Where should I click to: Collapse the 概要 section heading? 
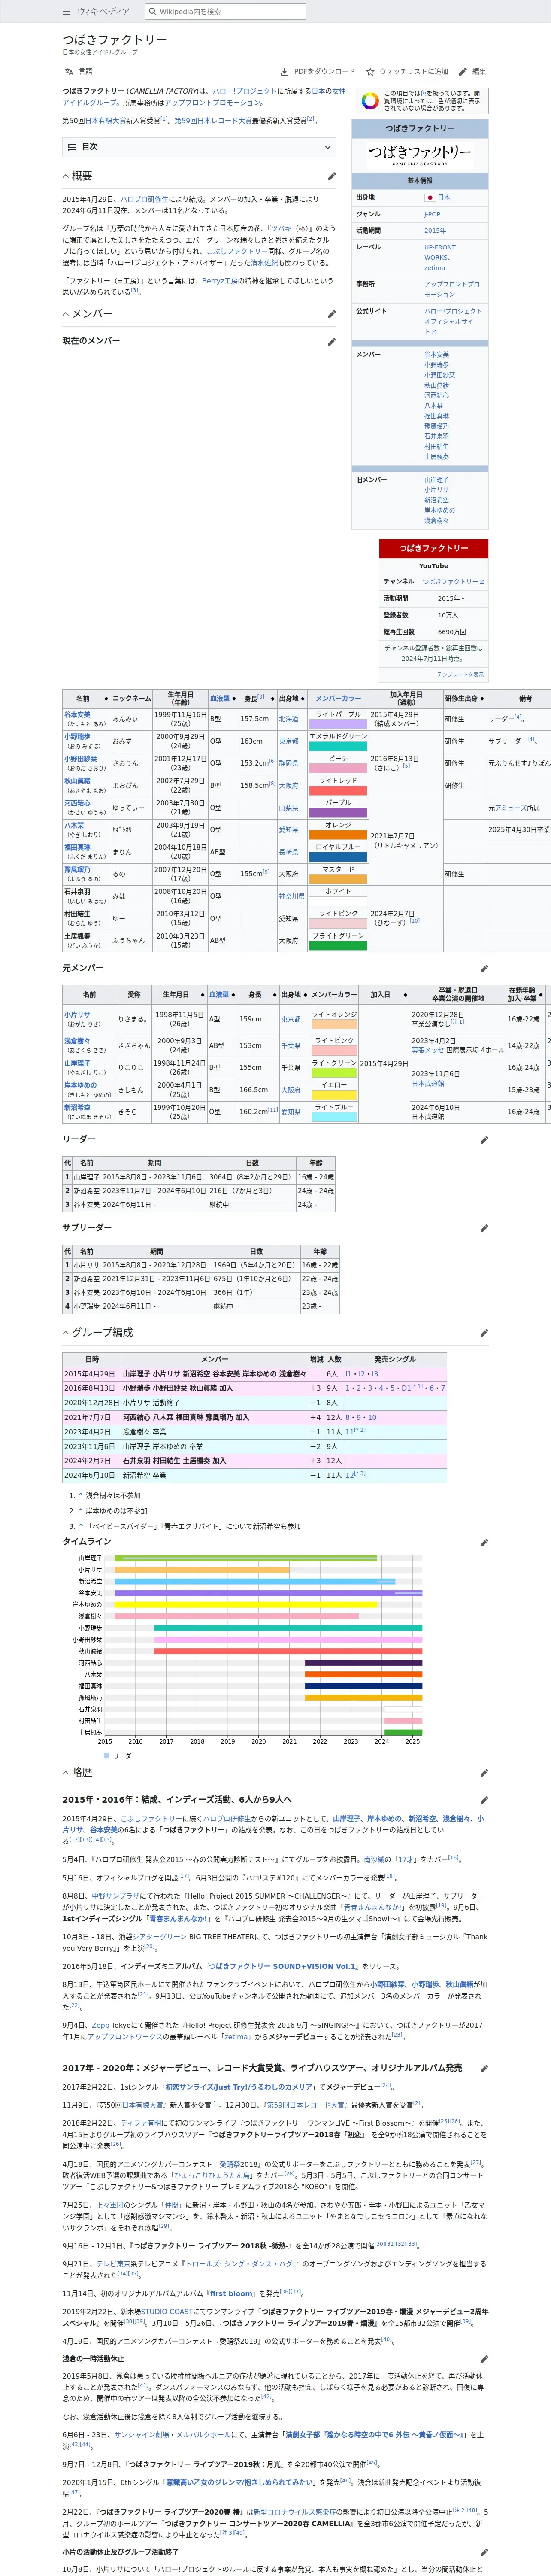pos(67,176)
